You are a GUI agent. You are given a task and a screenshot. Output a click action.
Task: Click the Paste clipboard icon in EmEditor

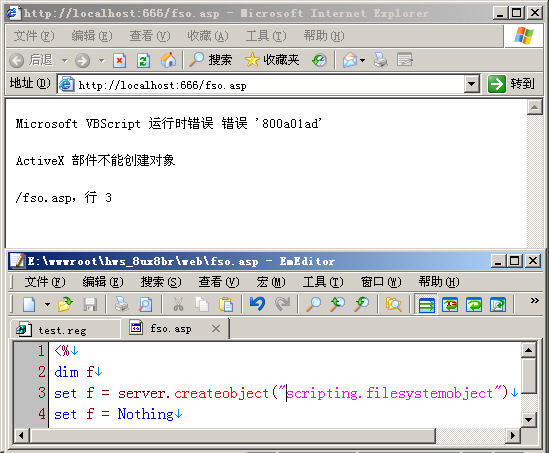pos(226,304)
